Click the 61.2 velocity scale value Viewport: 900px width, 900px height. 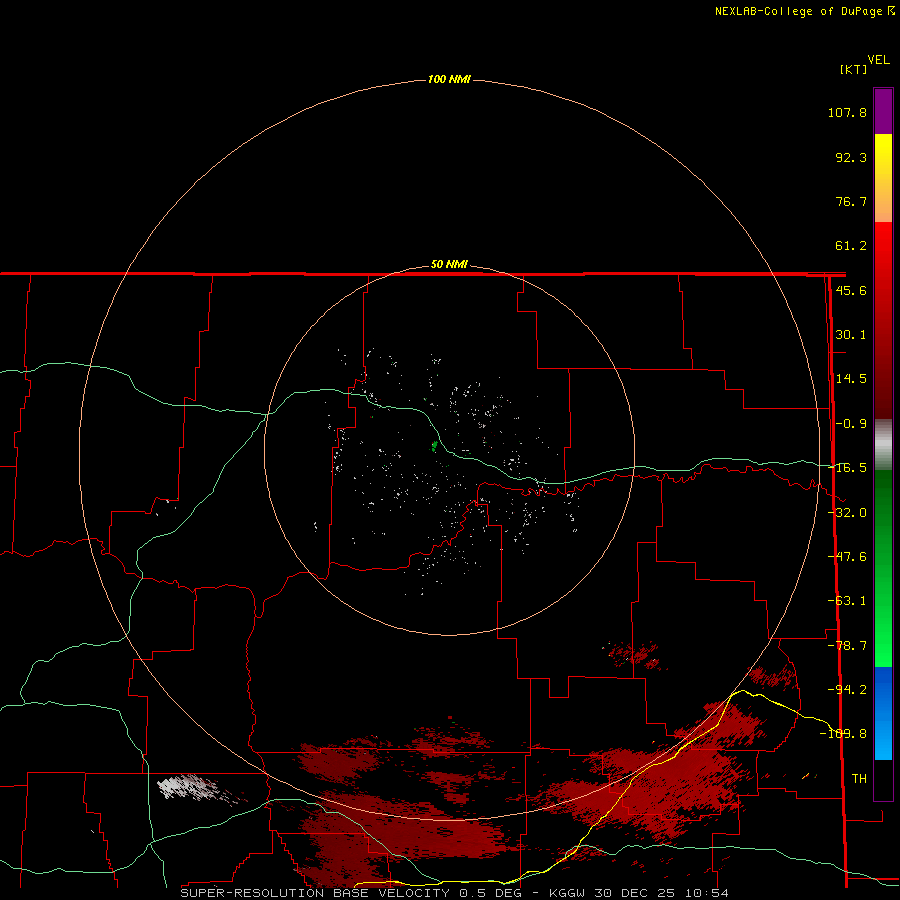[x=851, y=246]
